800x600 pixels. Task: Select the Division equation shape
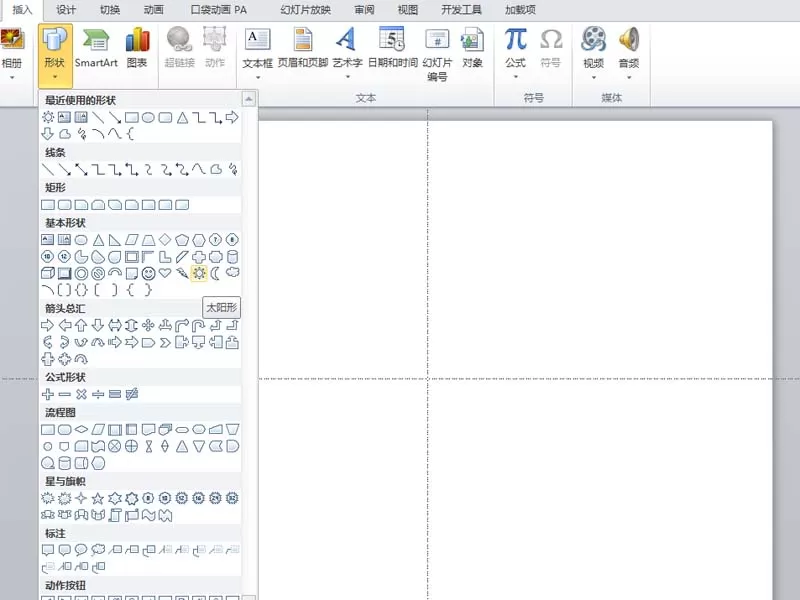click(98, 394)
